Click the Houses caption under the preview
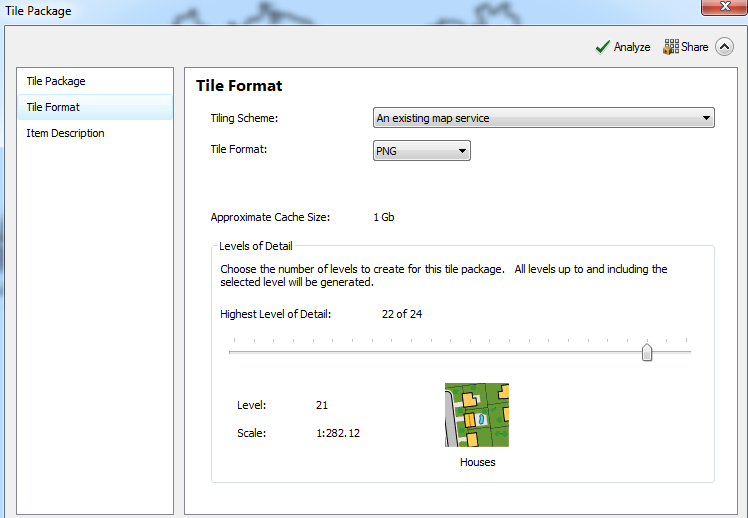748x518 pixels. [x=477, y=462]
